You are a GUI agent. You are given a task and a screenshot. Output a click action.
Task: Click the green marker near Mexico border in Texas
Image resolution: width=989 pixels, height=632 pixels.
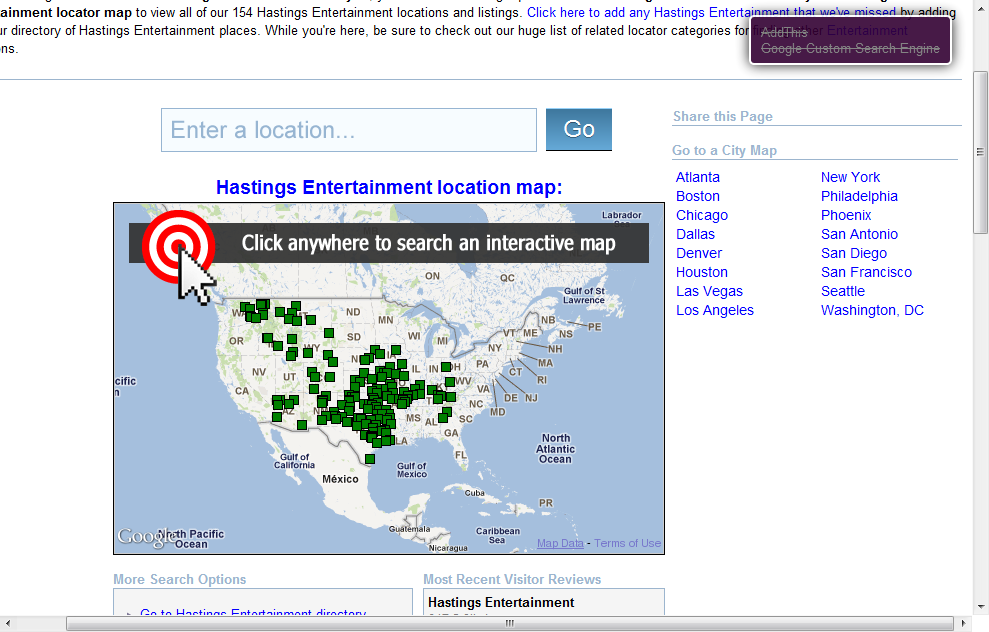point(370,459)
